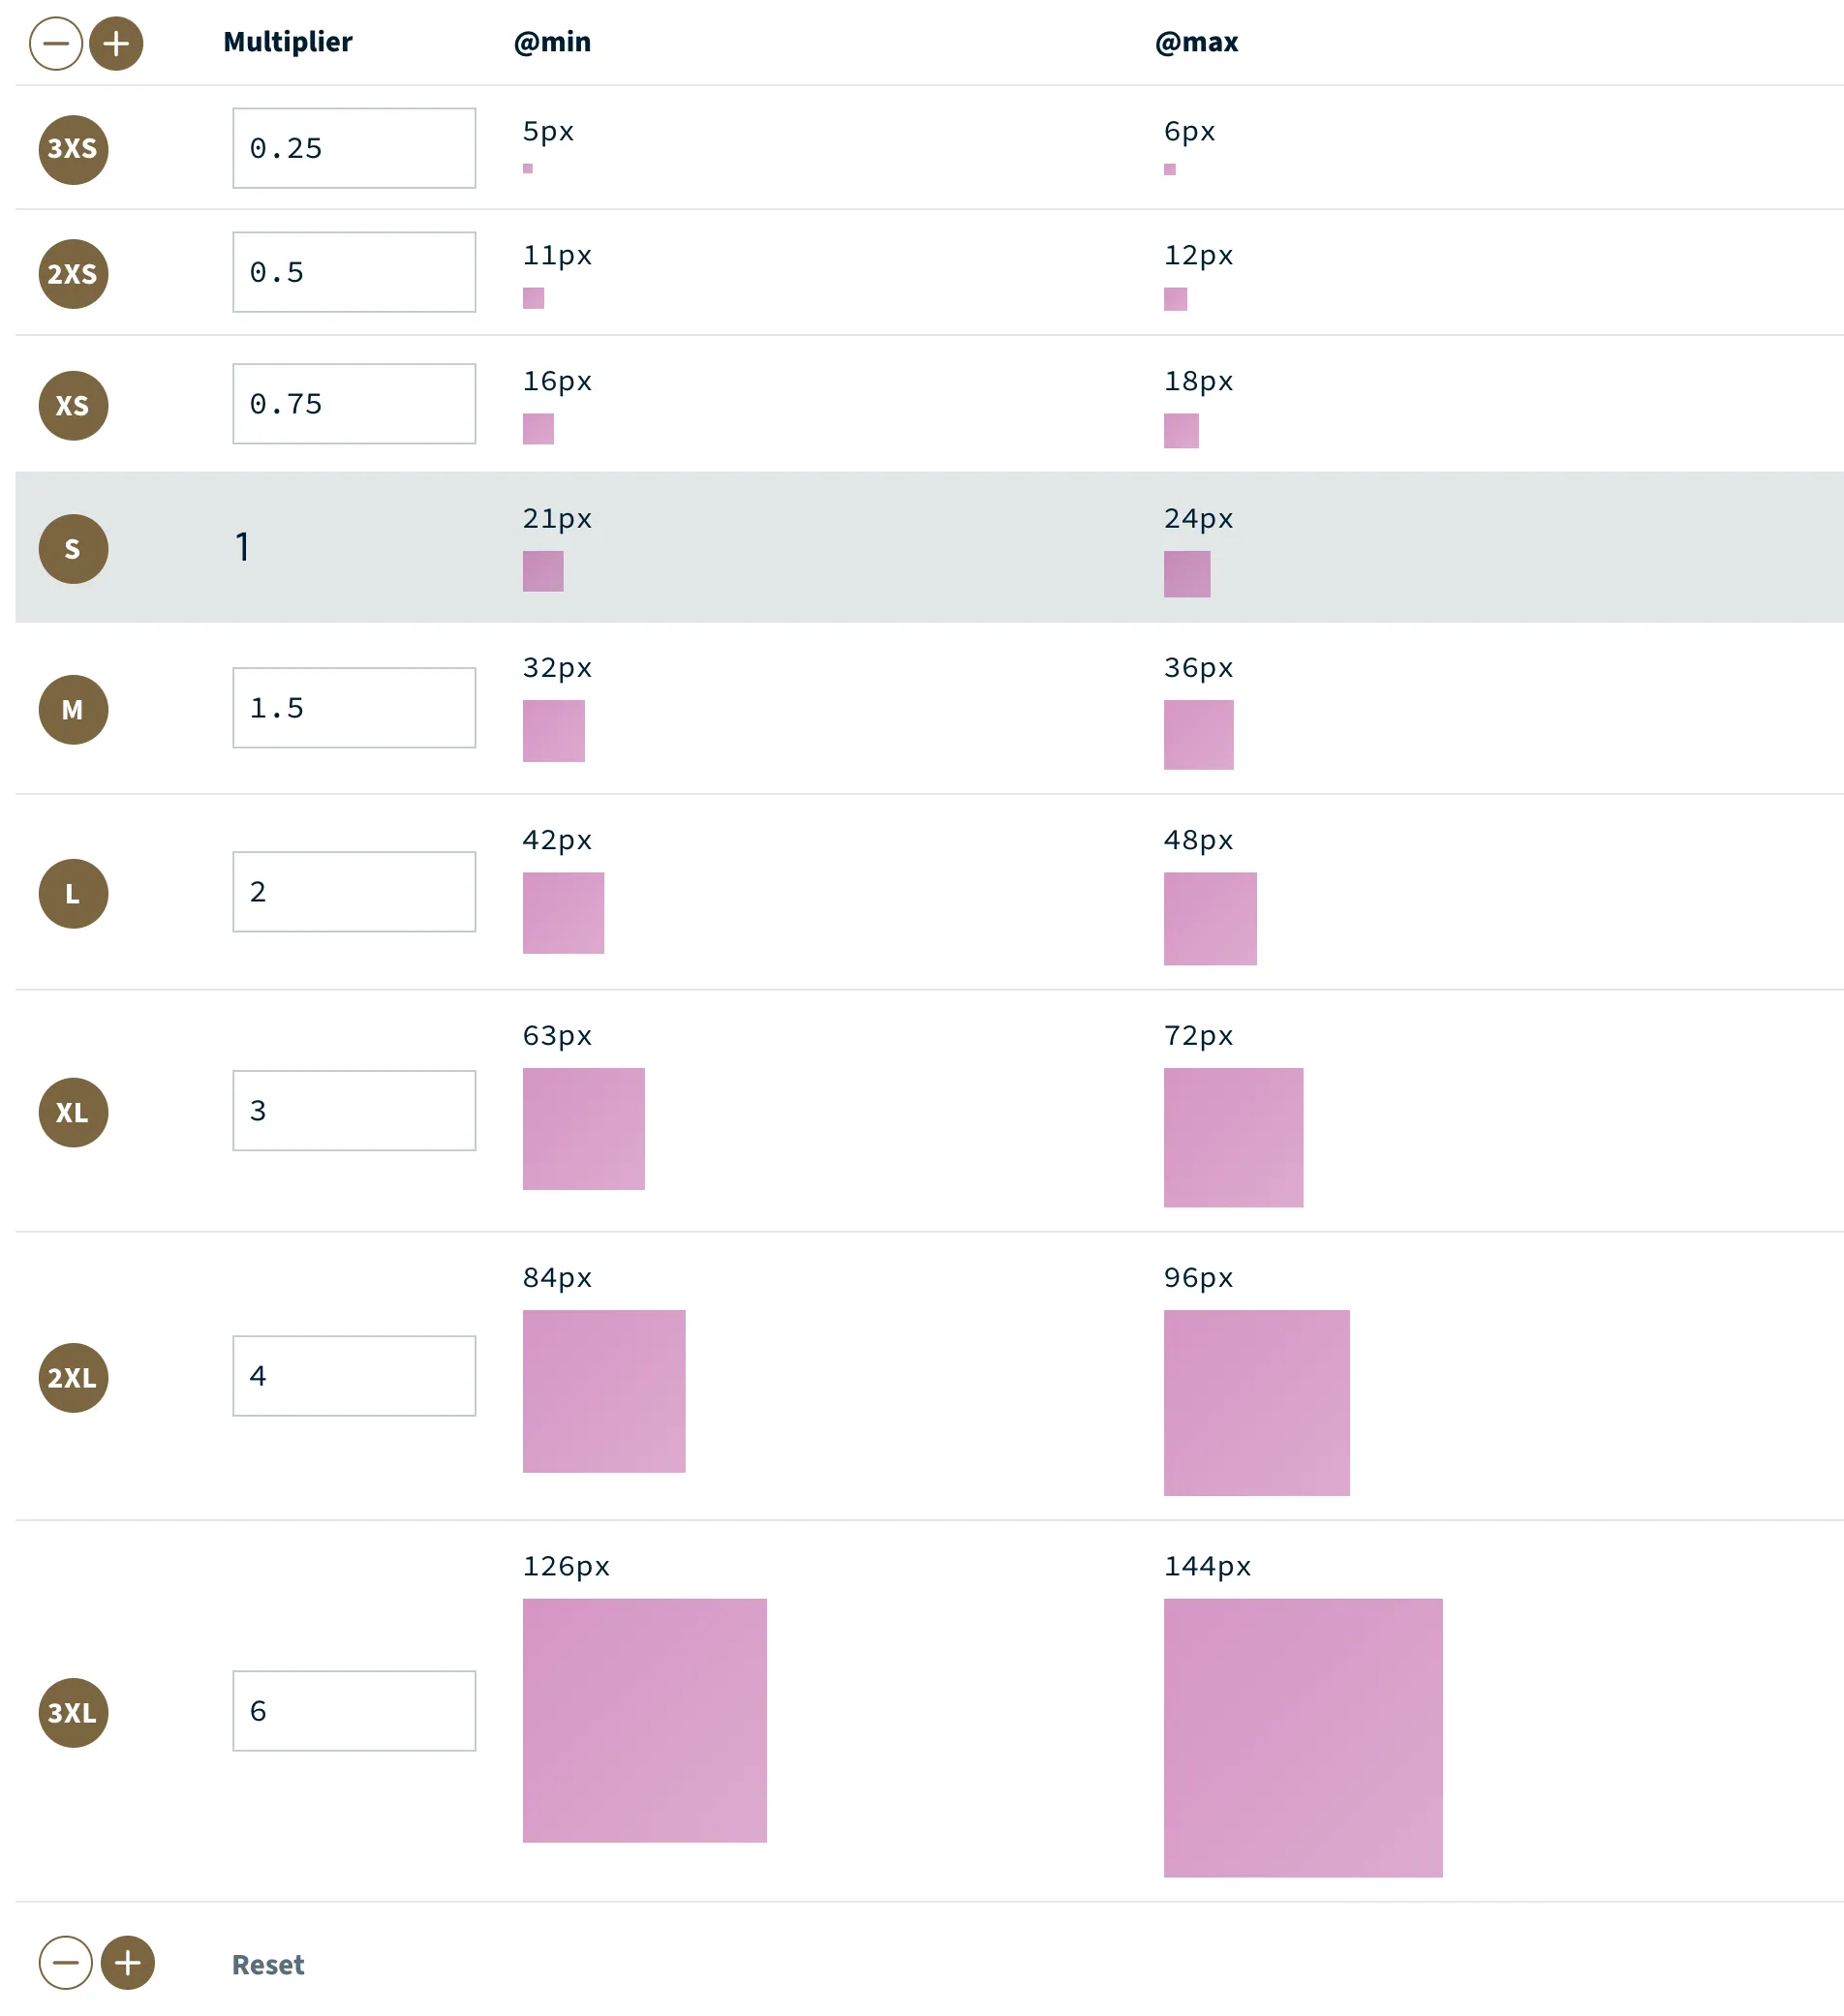Image resolution: width=1844 pixels, height=2016 pixels.
Task: Click the 2XL size badge
Action: tap(73, 1378)
